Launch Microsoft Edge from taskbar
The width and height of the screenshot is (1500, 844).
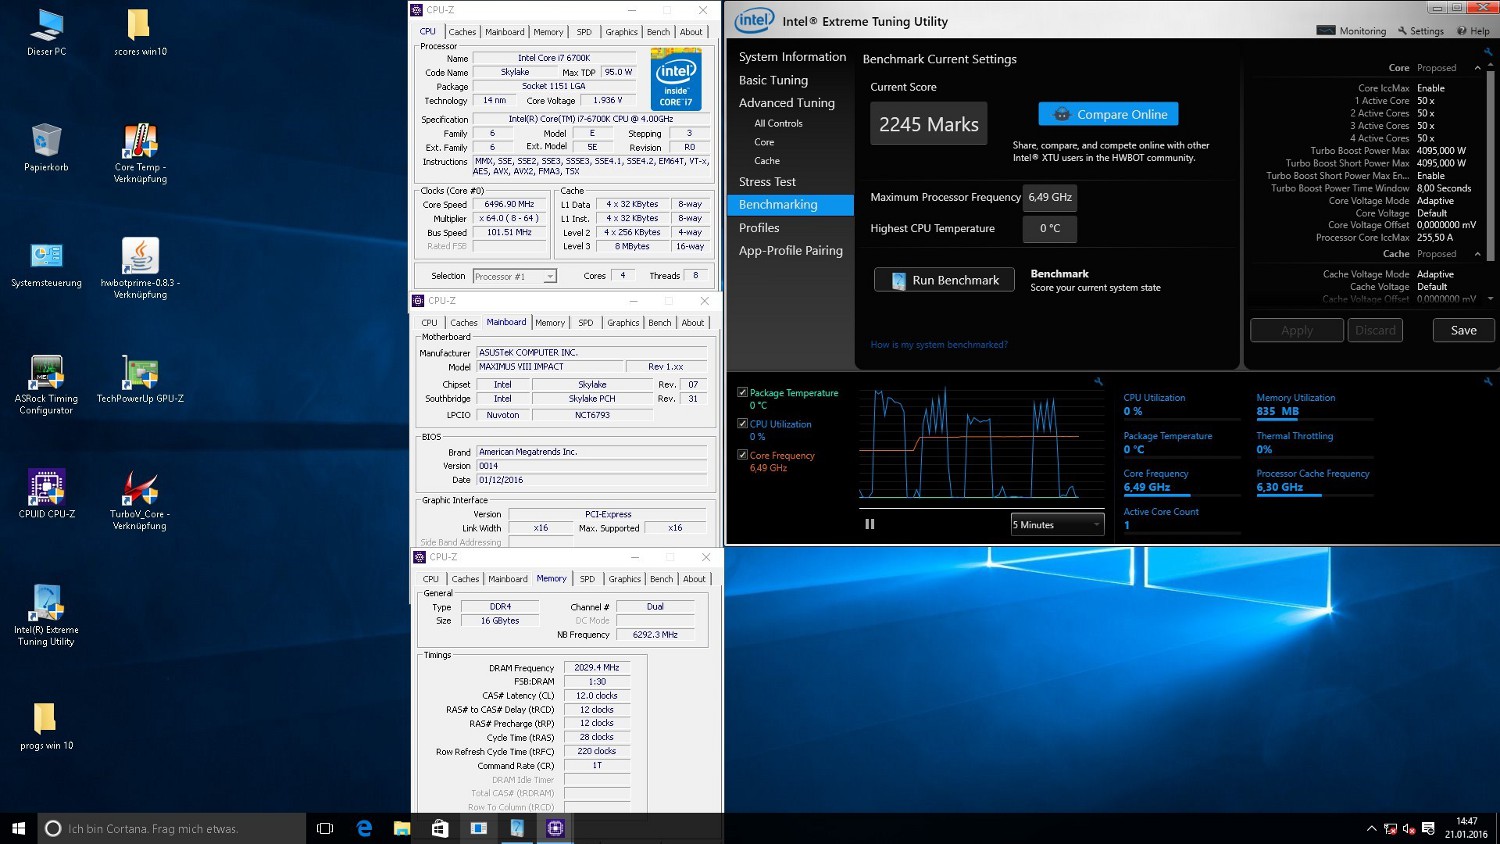(x=364, y=828)
